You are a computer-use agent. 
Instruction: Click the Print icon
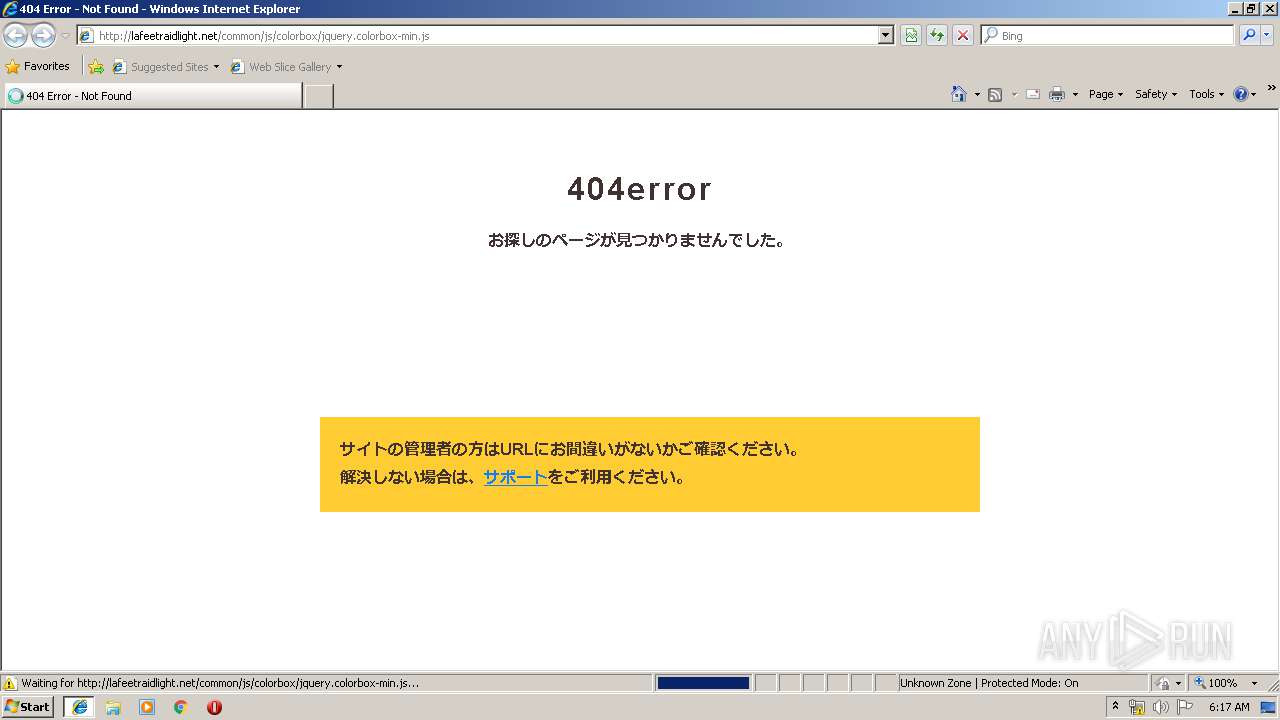(x=1057, y=94)
